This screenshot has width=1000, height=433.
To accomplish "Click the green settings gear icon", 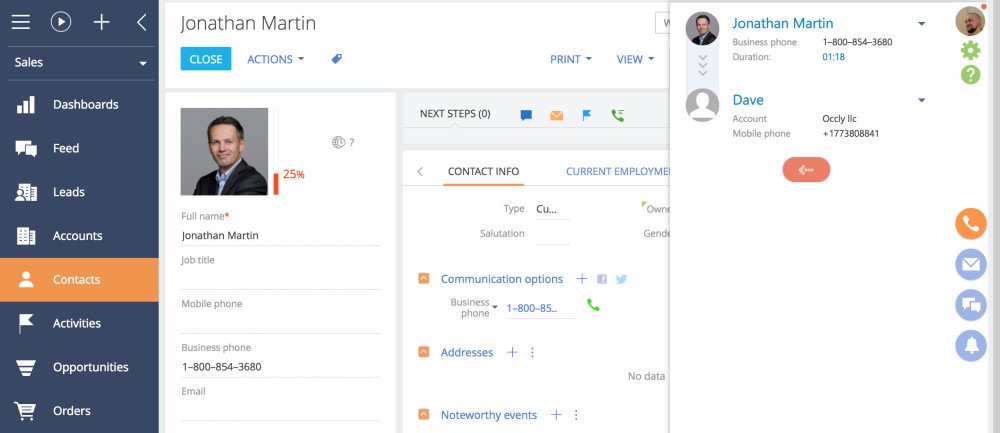I will (970, 50).
